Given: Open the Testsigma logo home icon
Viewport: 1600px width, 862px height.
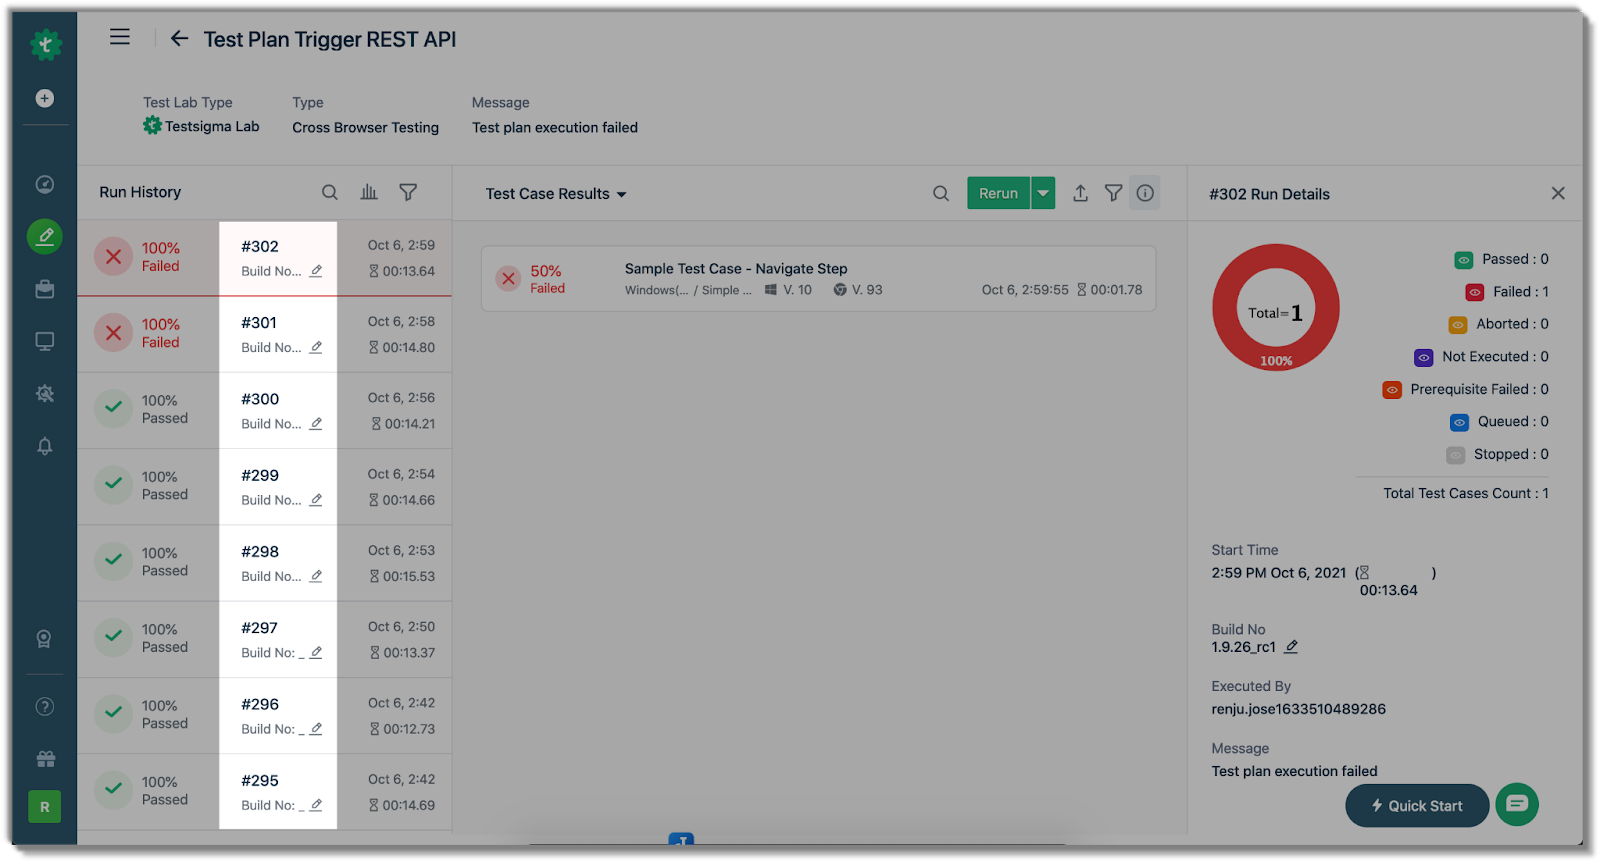Looking at the screenshot, I should (45, 44).
